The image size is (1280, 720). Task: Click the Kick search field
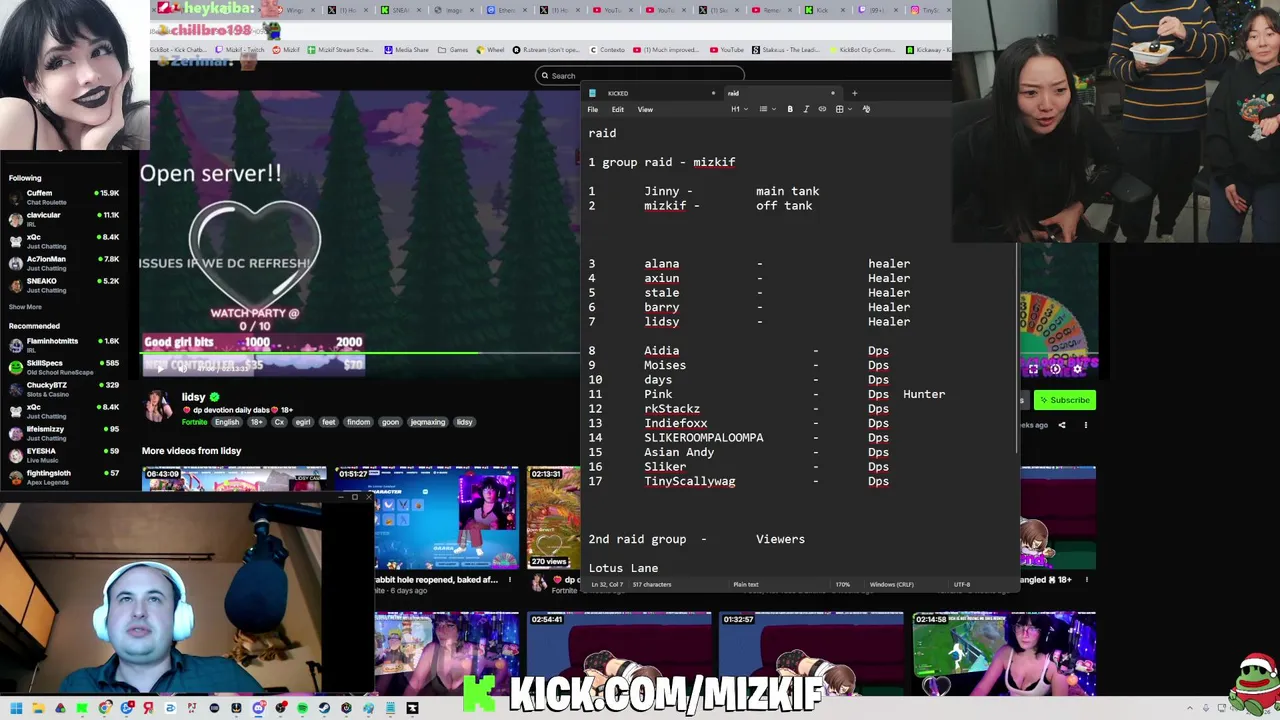(x=640, y=76)
